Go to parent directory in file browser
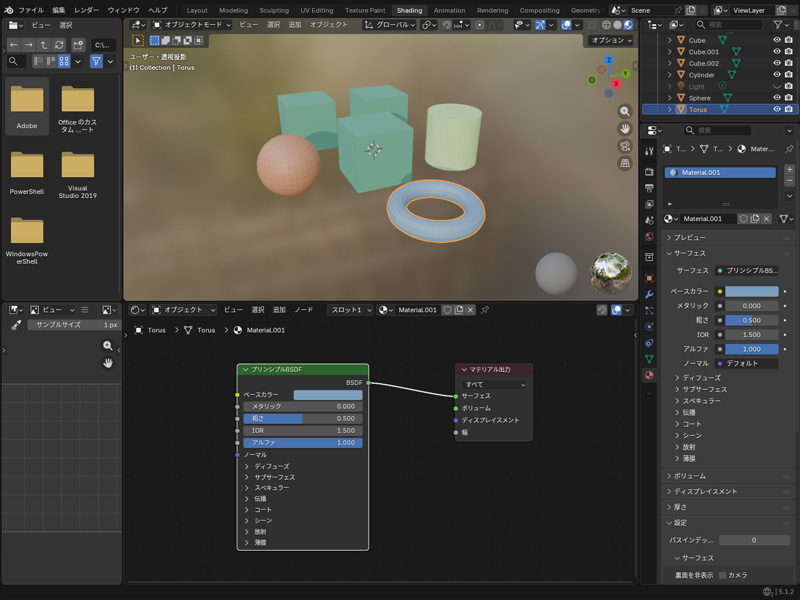The image size is (800, 600). (x=44, y=45)
